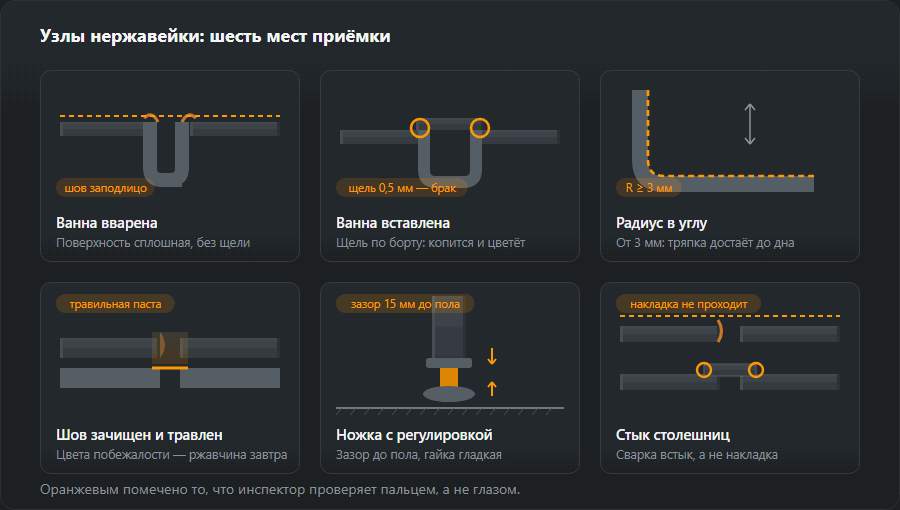The height and width of the screenshot is (510, 900).
Task: Select the text 'Сварка встык, а не накладка'
Action: coord(697,455)
